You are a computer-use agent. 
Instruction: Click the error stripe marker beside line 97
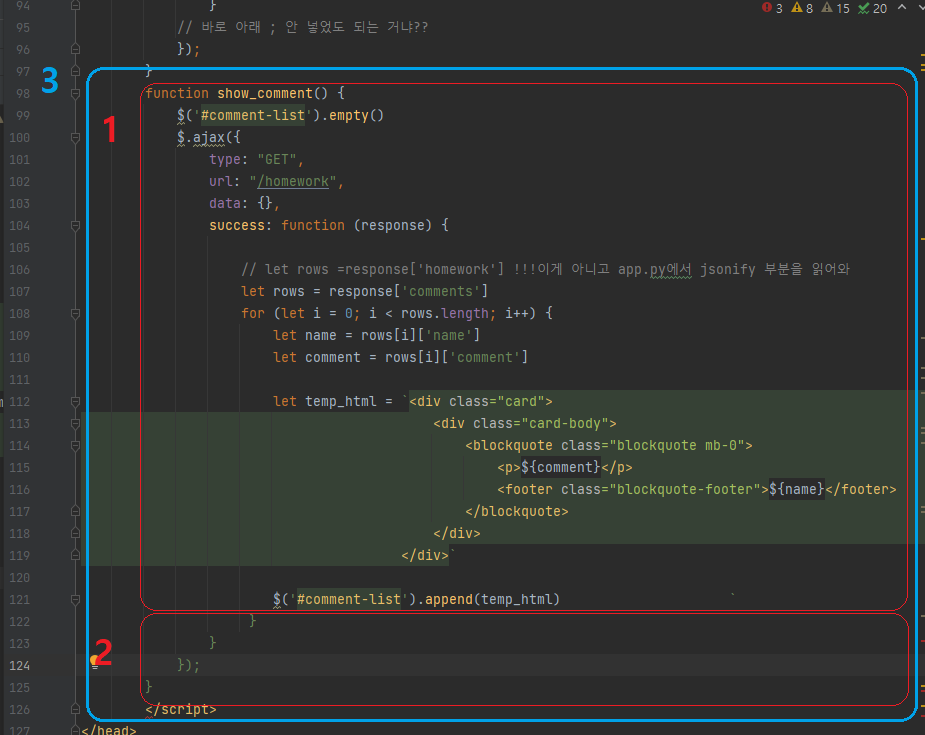pyautogui.click(x=922, y=71)
